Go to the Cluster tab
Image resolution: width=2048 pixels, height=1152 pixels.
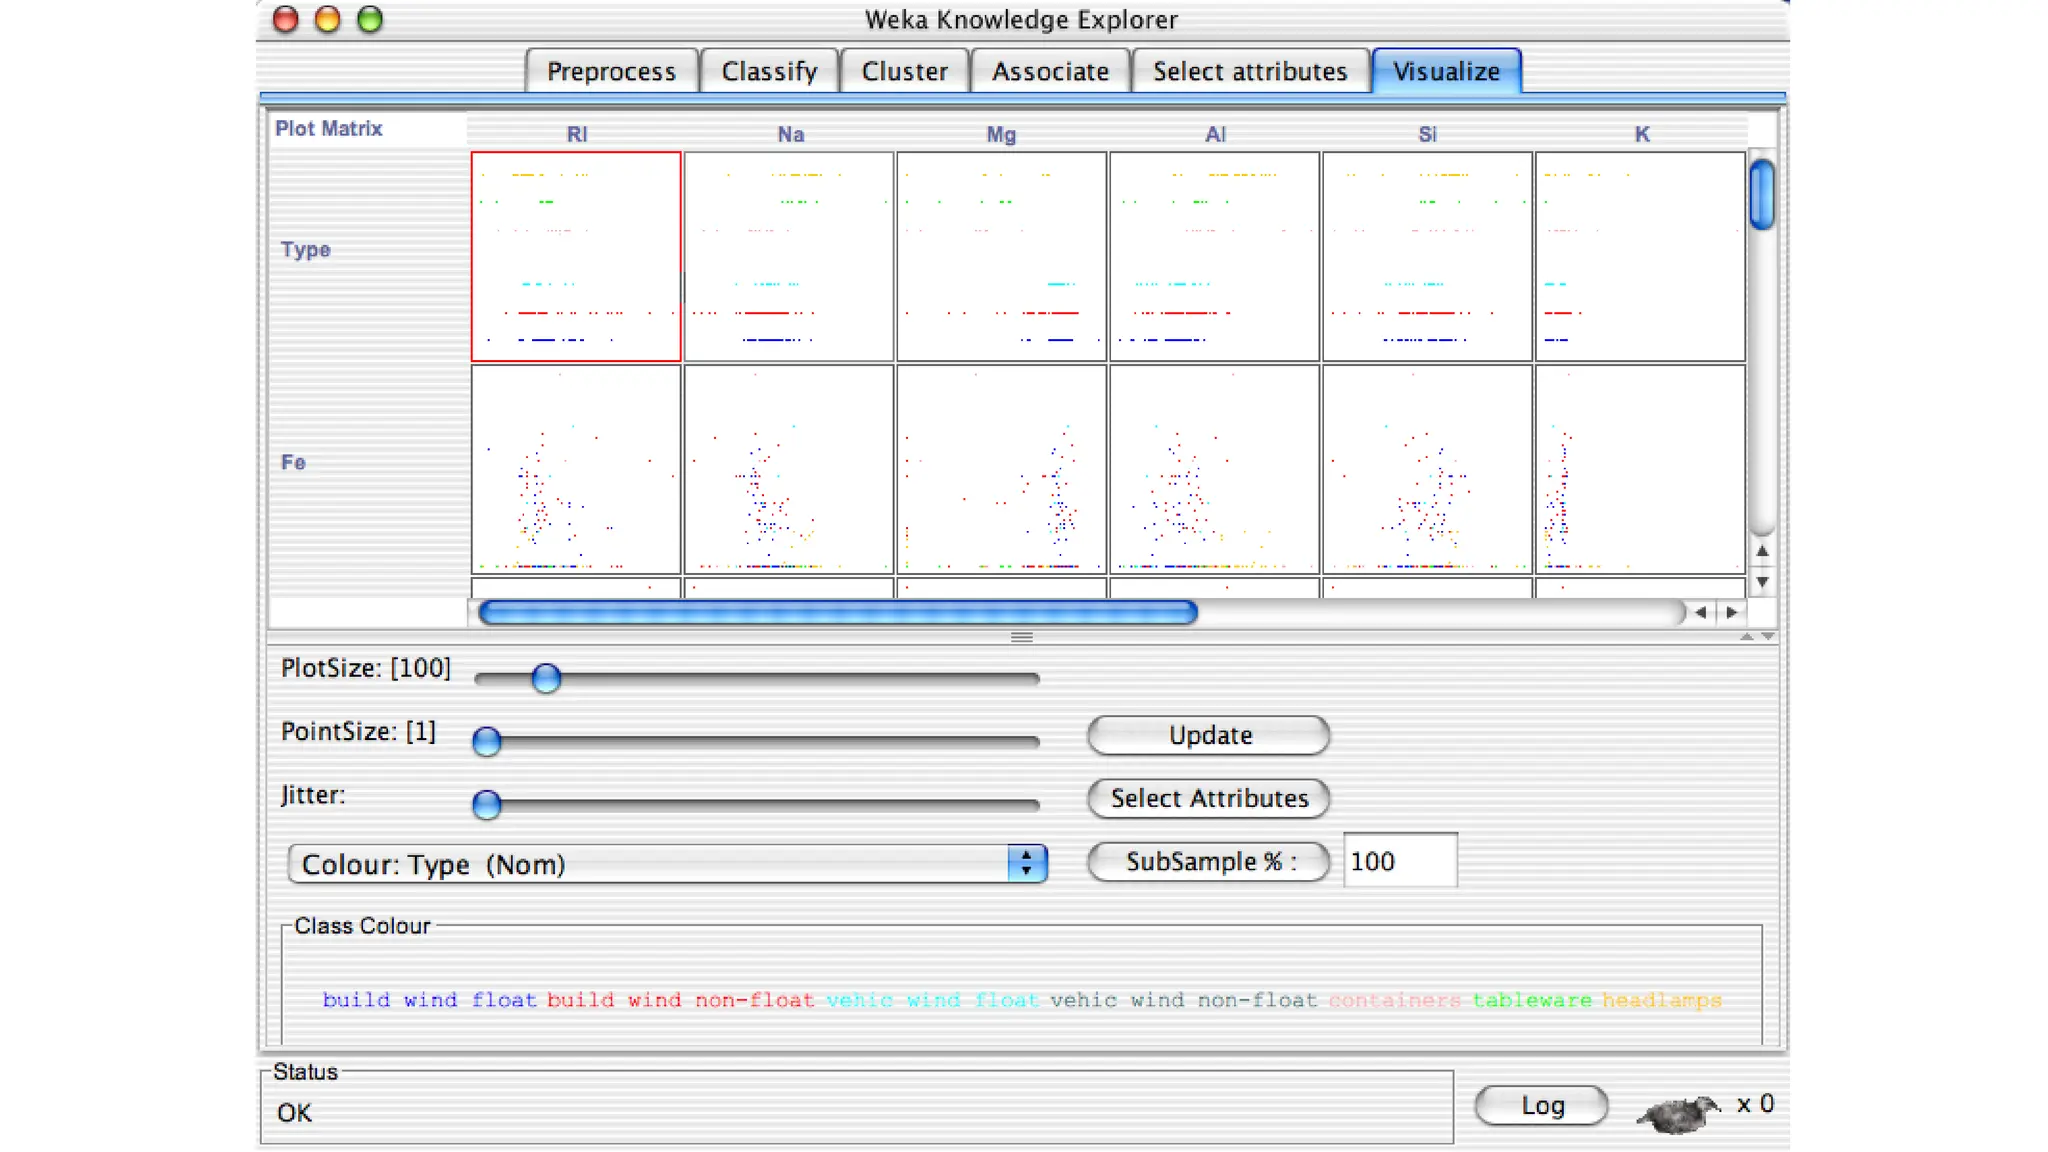904,72
